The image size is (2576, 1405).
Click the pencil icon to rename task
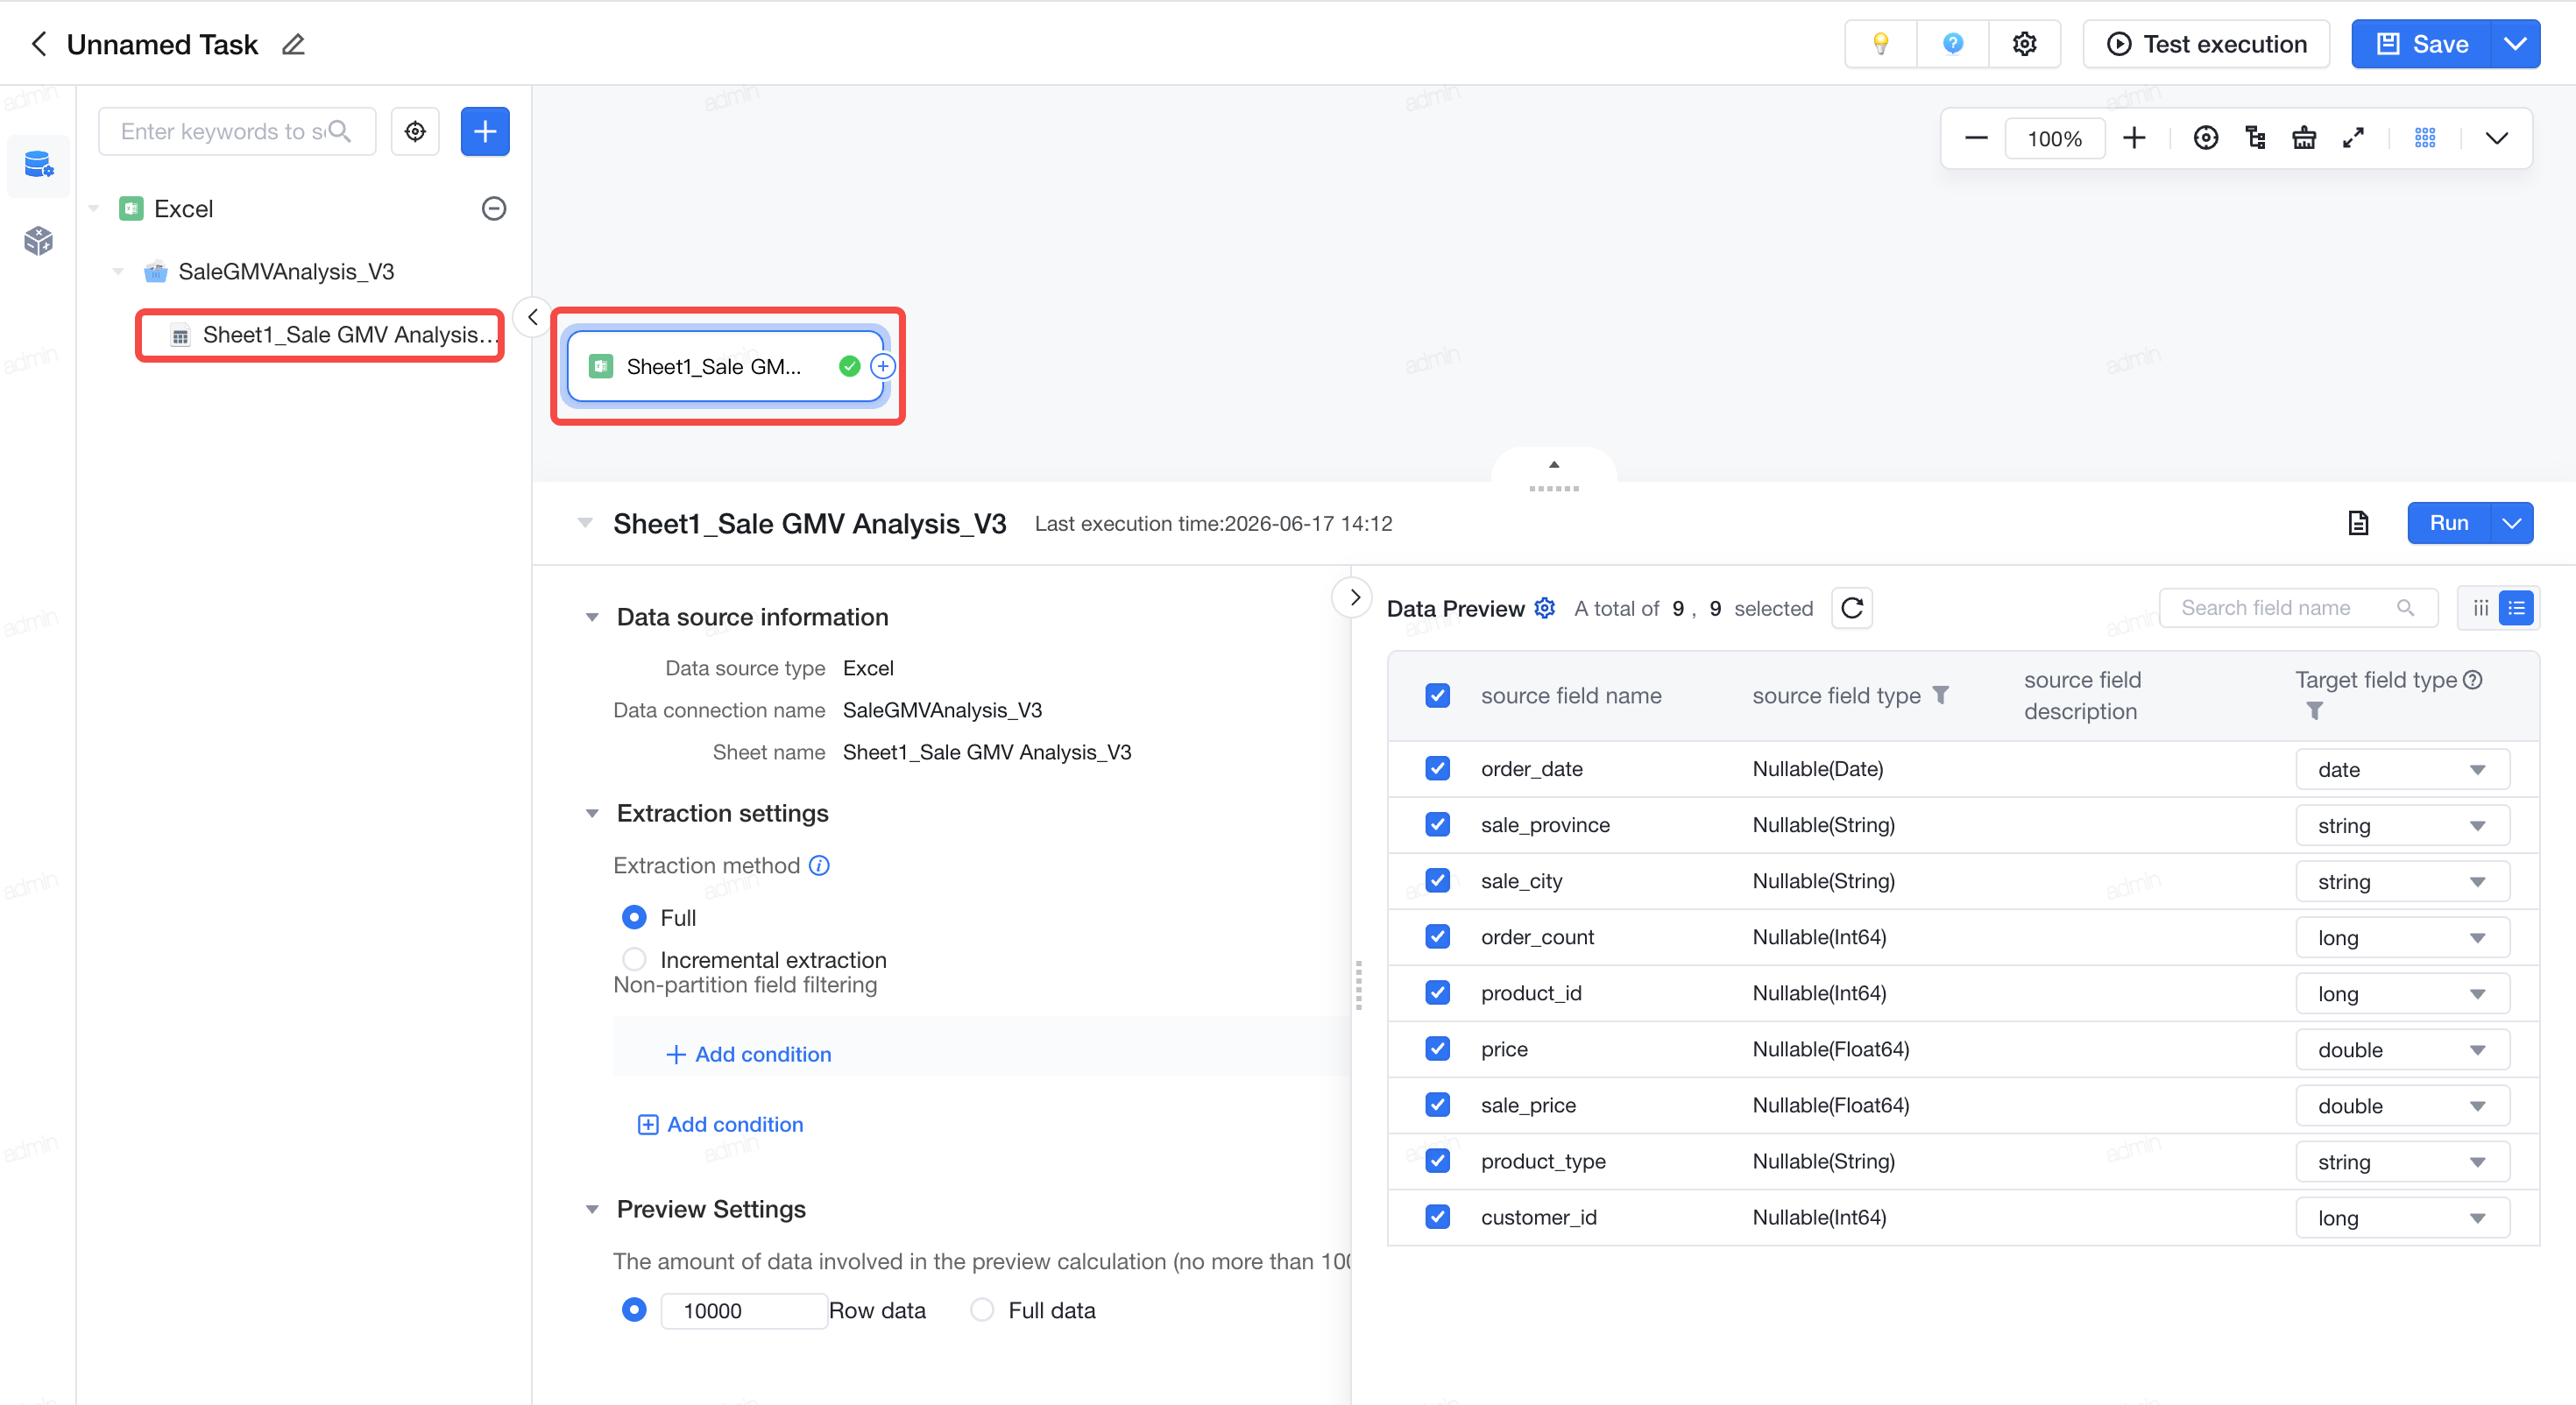(x=293, y=45)
